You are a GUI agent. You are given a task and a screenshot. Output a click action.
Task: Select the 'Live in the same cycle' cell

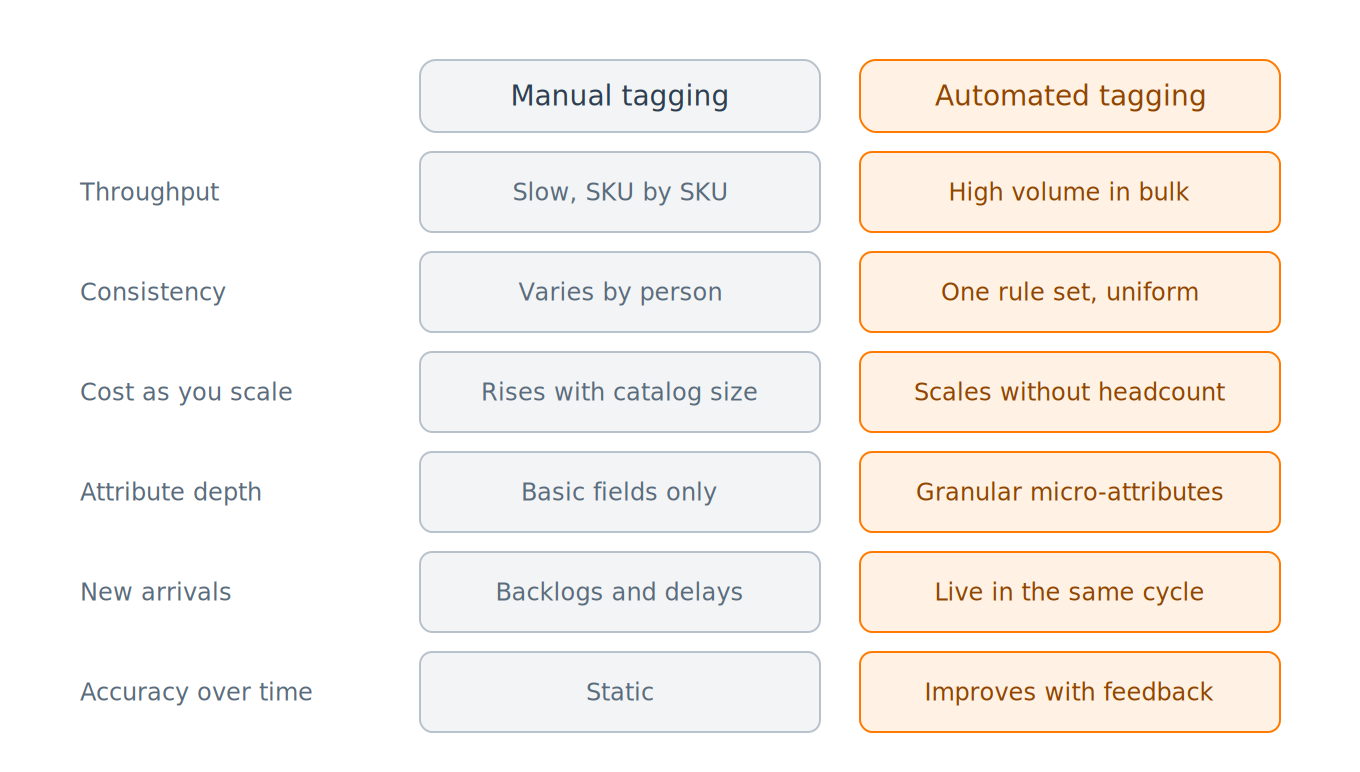pyautogui.click(x=1070, y=592)
